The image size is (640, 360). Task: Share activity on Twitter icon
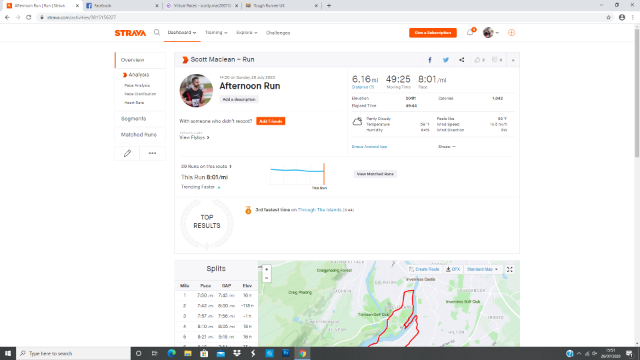(x=446, y=60)
